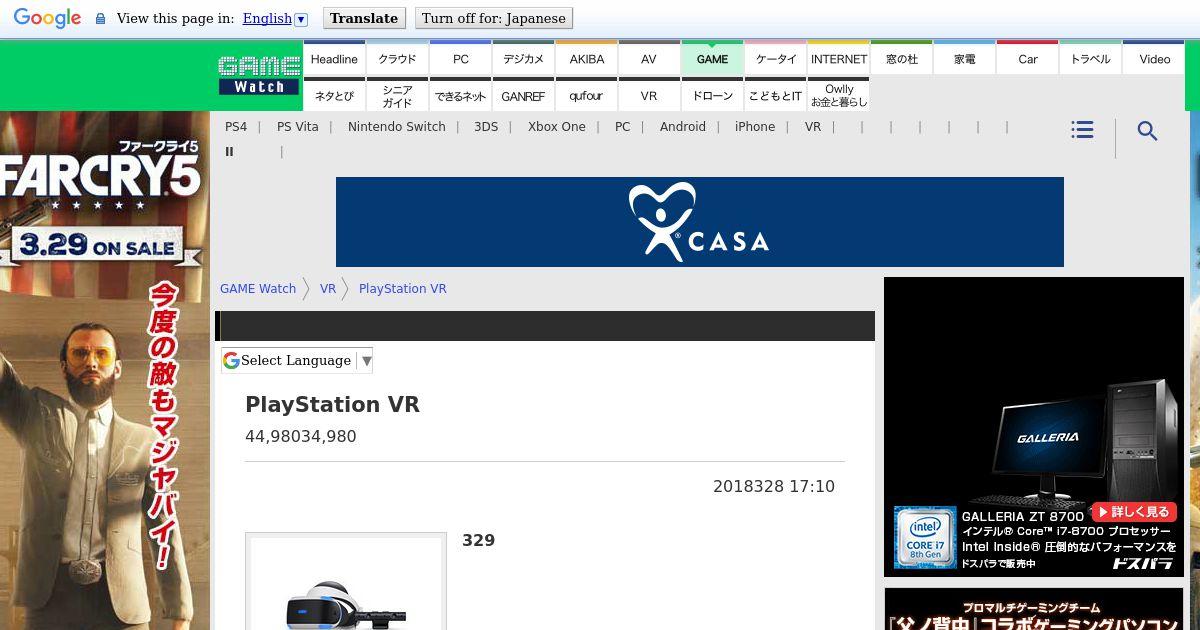This screenshot has height=630, width=1200.
Task: Open the こどもとIT tab
Action: (x=775, y=95)
